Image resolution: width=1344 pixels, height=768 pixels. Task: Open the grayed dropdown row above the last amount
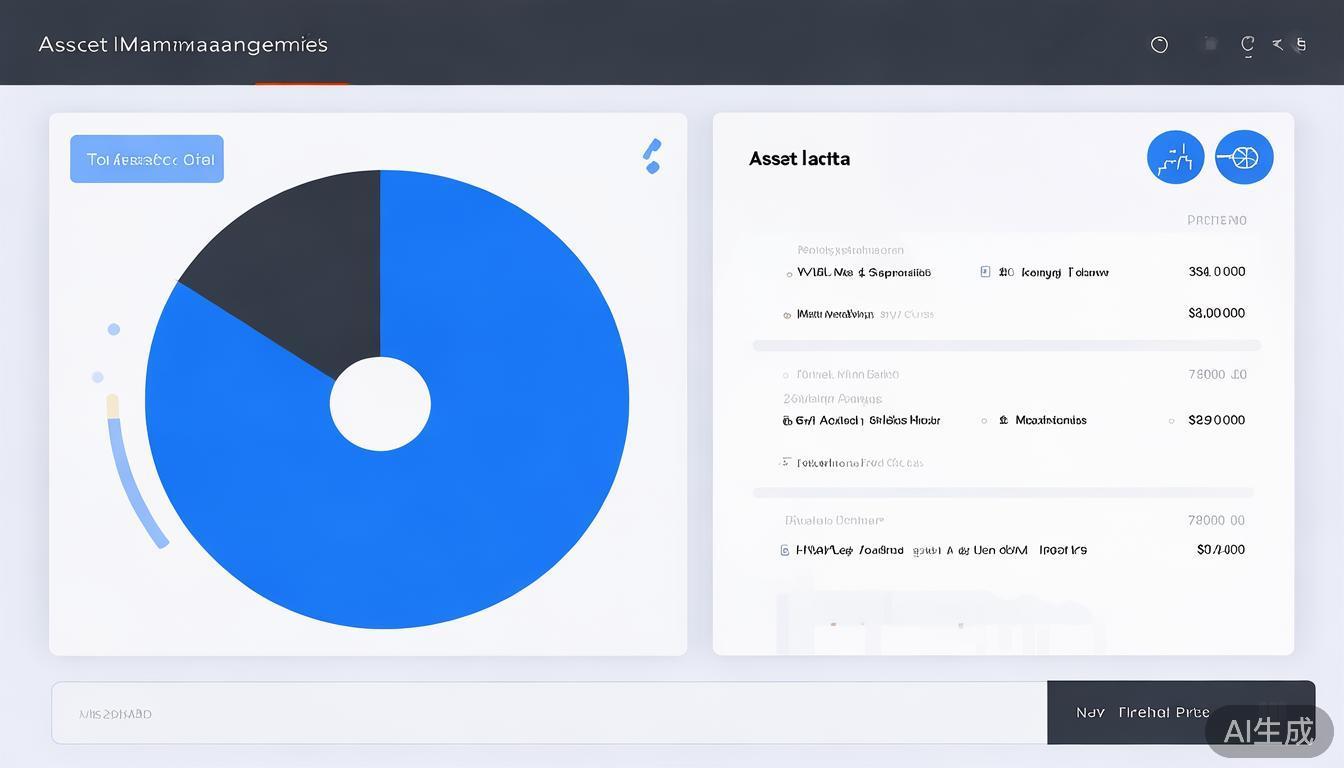click(833, 520)
